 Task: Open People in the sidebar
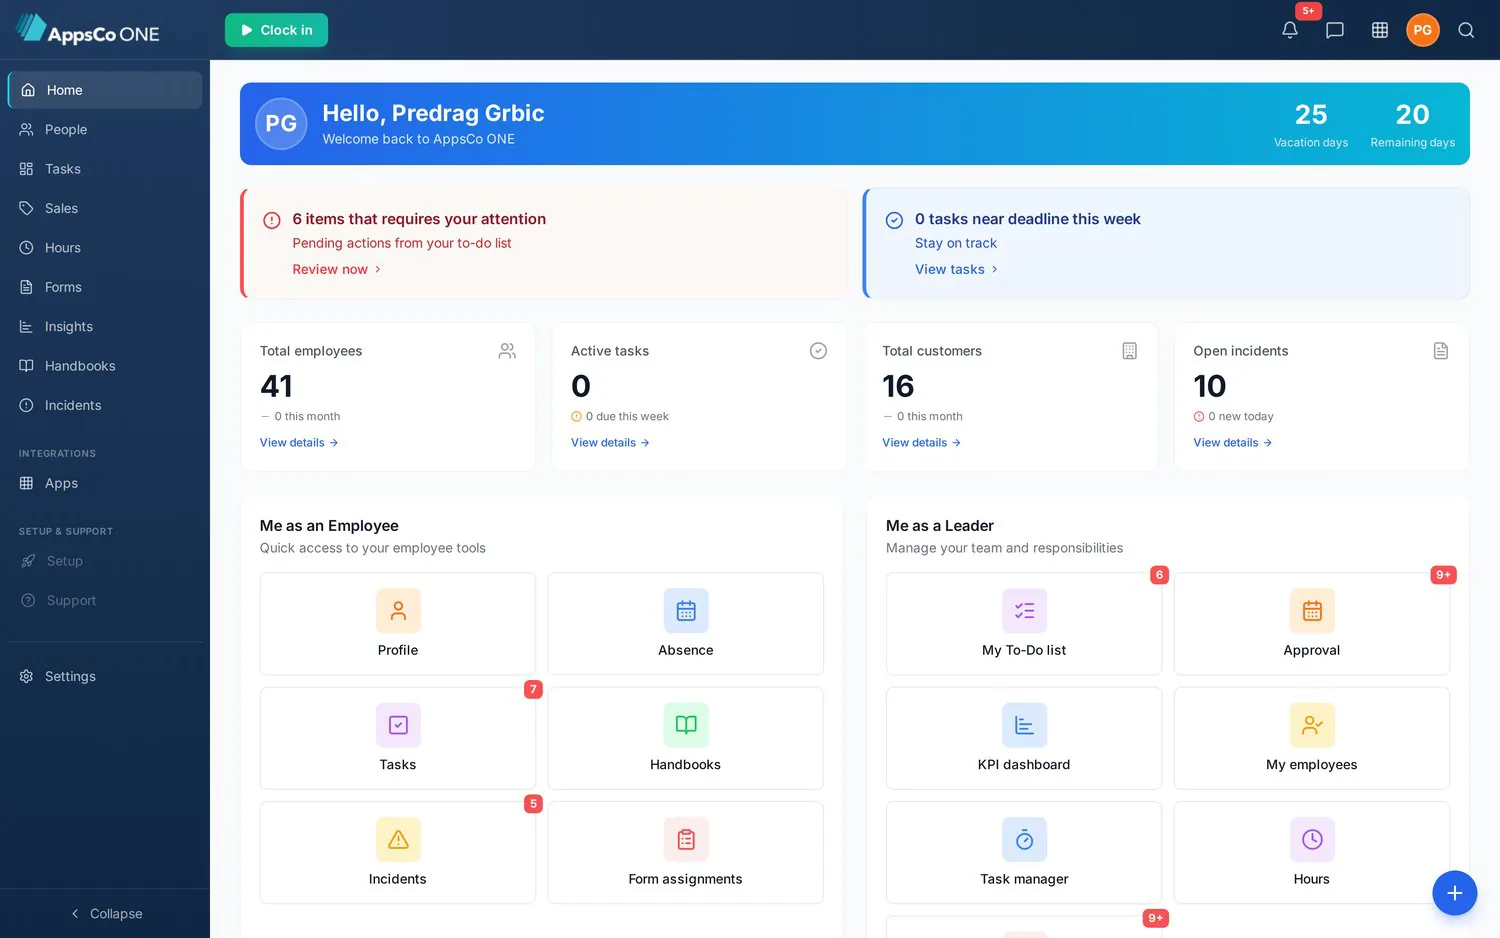click(105, 129)
